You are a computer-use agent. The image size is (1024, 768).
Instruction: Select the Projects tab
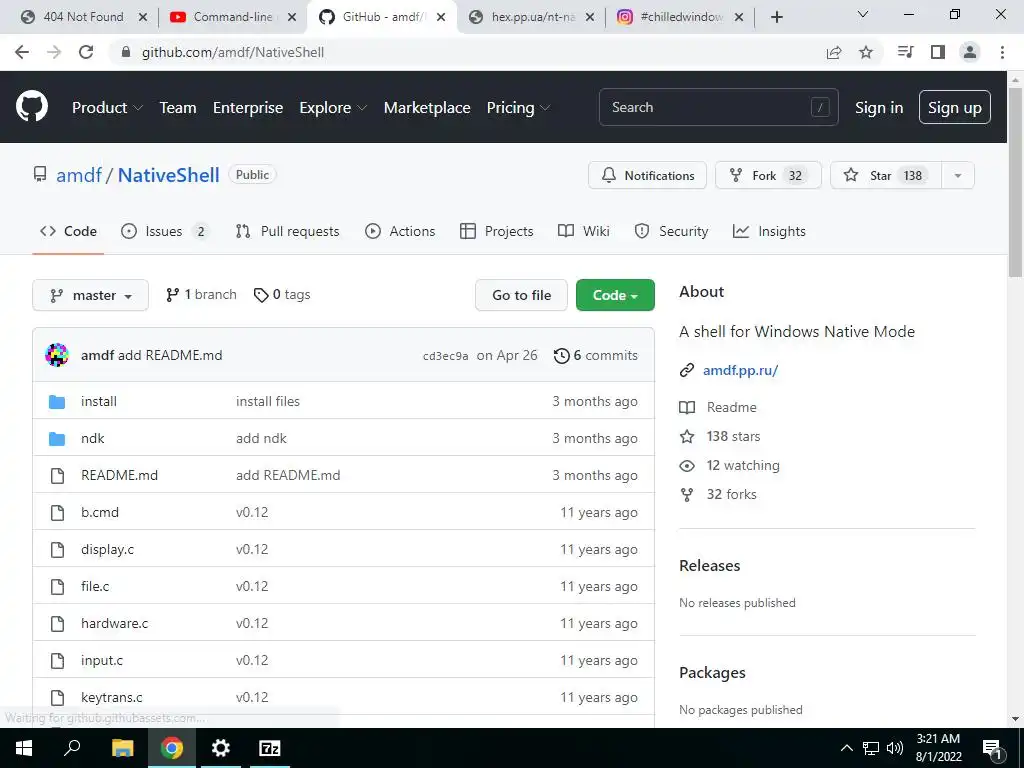[x=496, y=231]
